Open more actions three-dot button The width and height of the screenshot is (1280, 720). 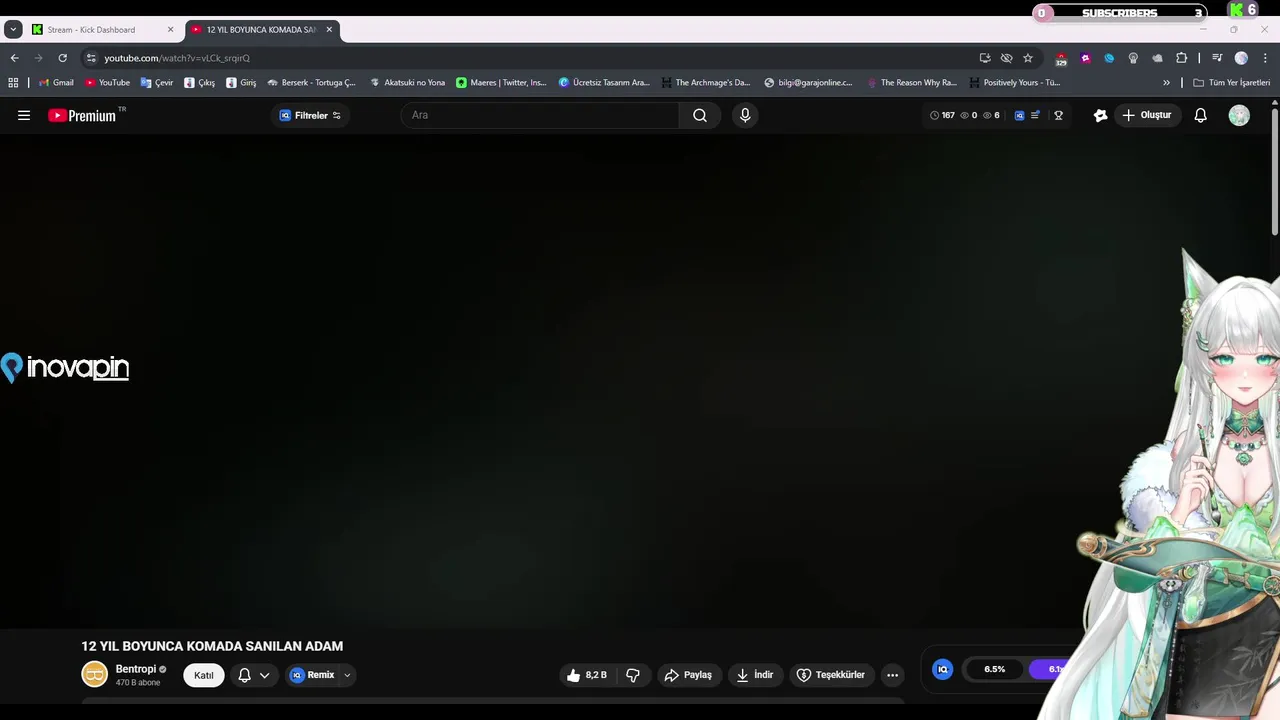point(893,675)
